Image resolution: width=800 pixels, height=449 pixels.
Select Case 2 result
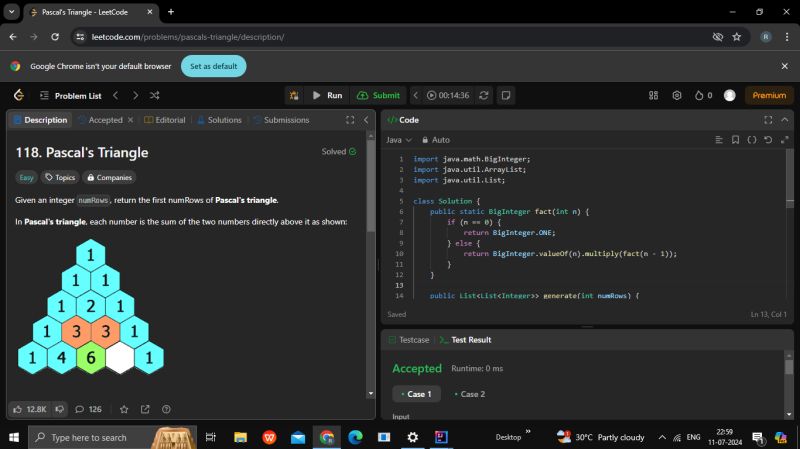469,394
